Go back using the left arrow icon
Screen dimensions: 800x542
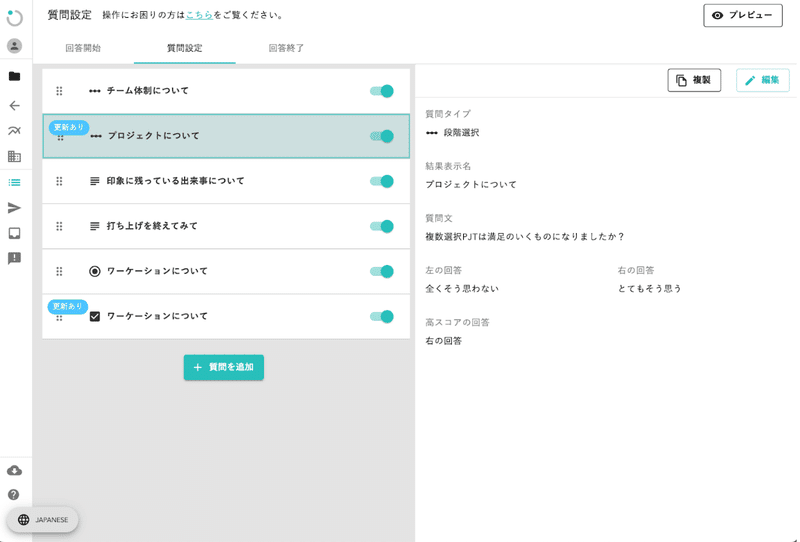(14, 106)
